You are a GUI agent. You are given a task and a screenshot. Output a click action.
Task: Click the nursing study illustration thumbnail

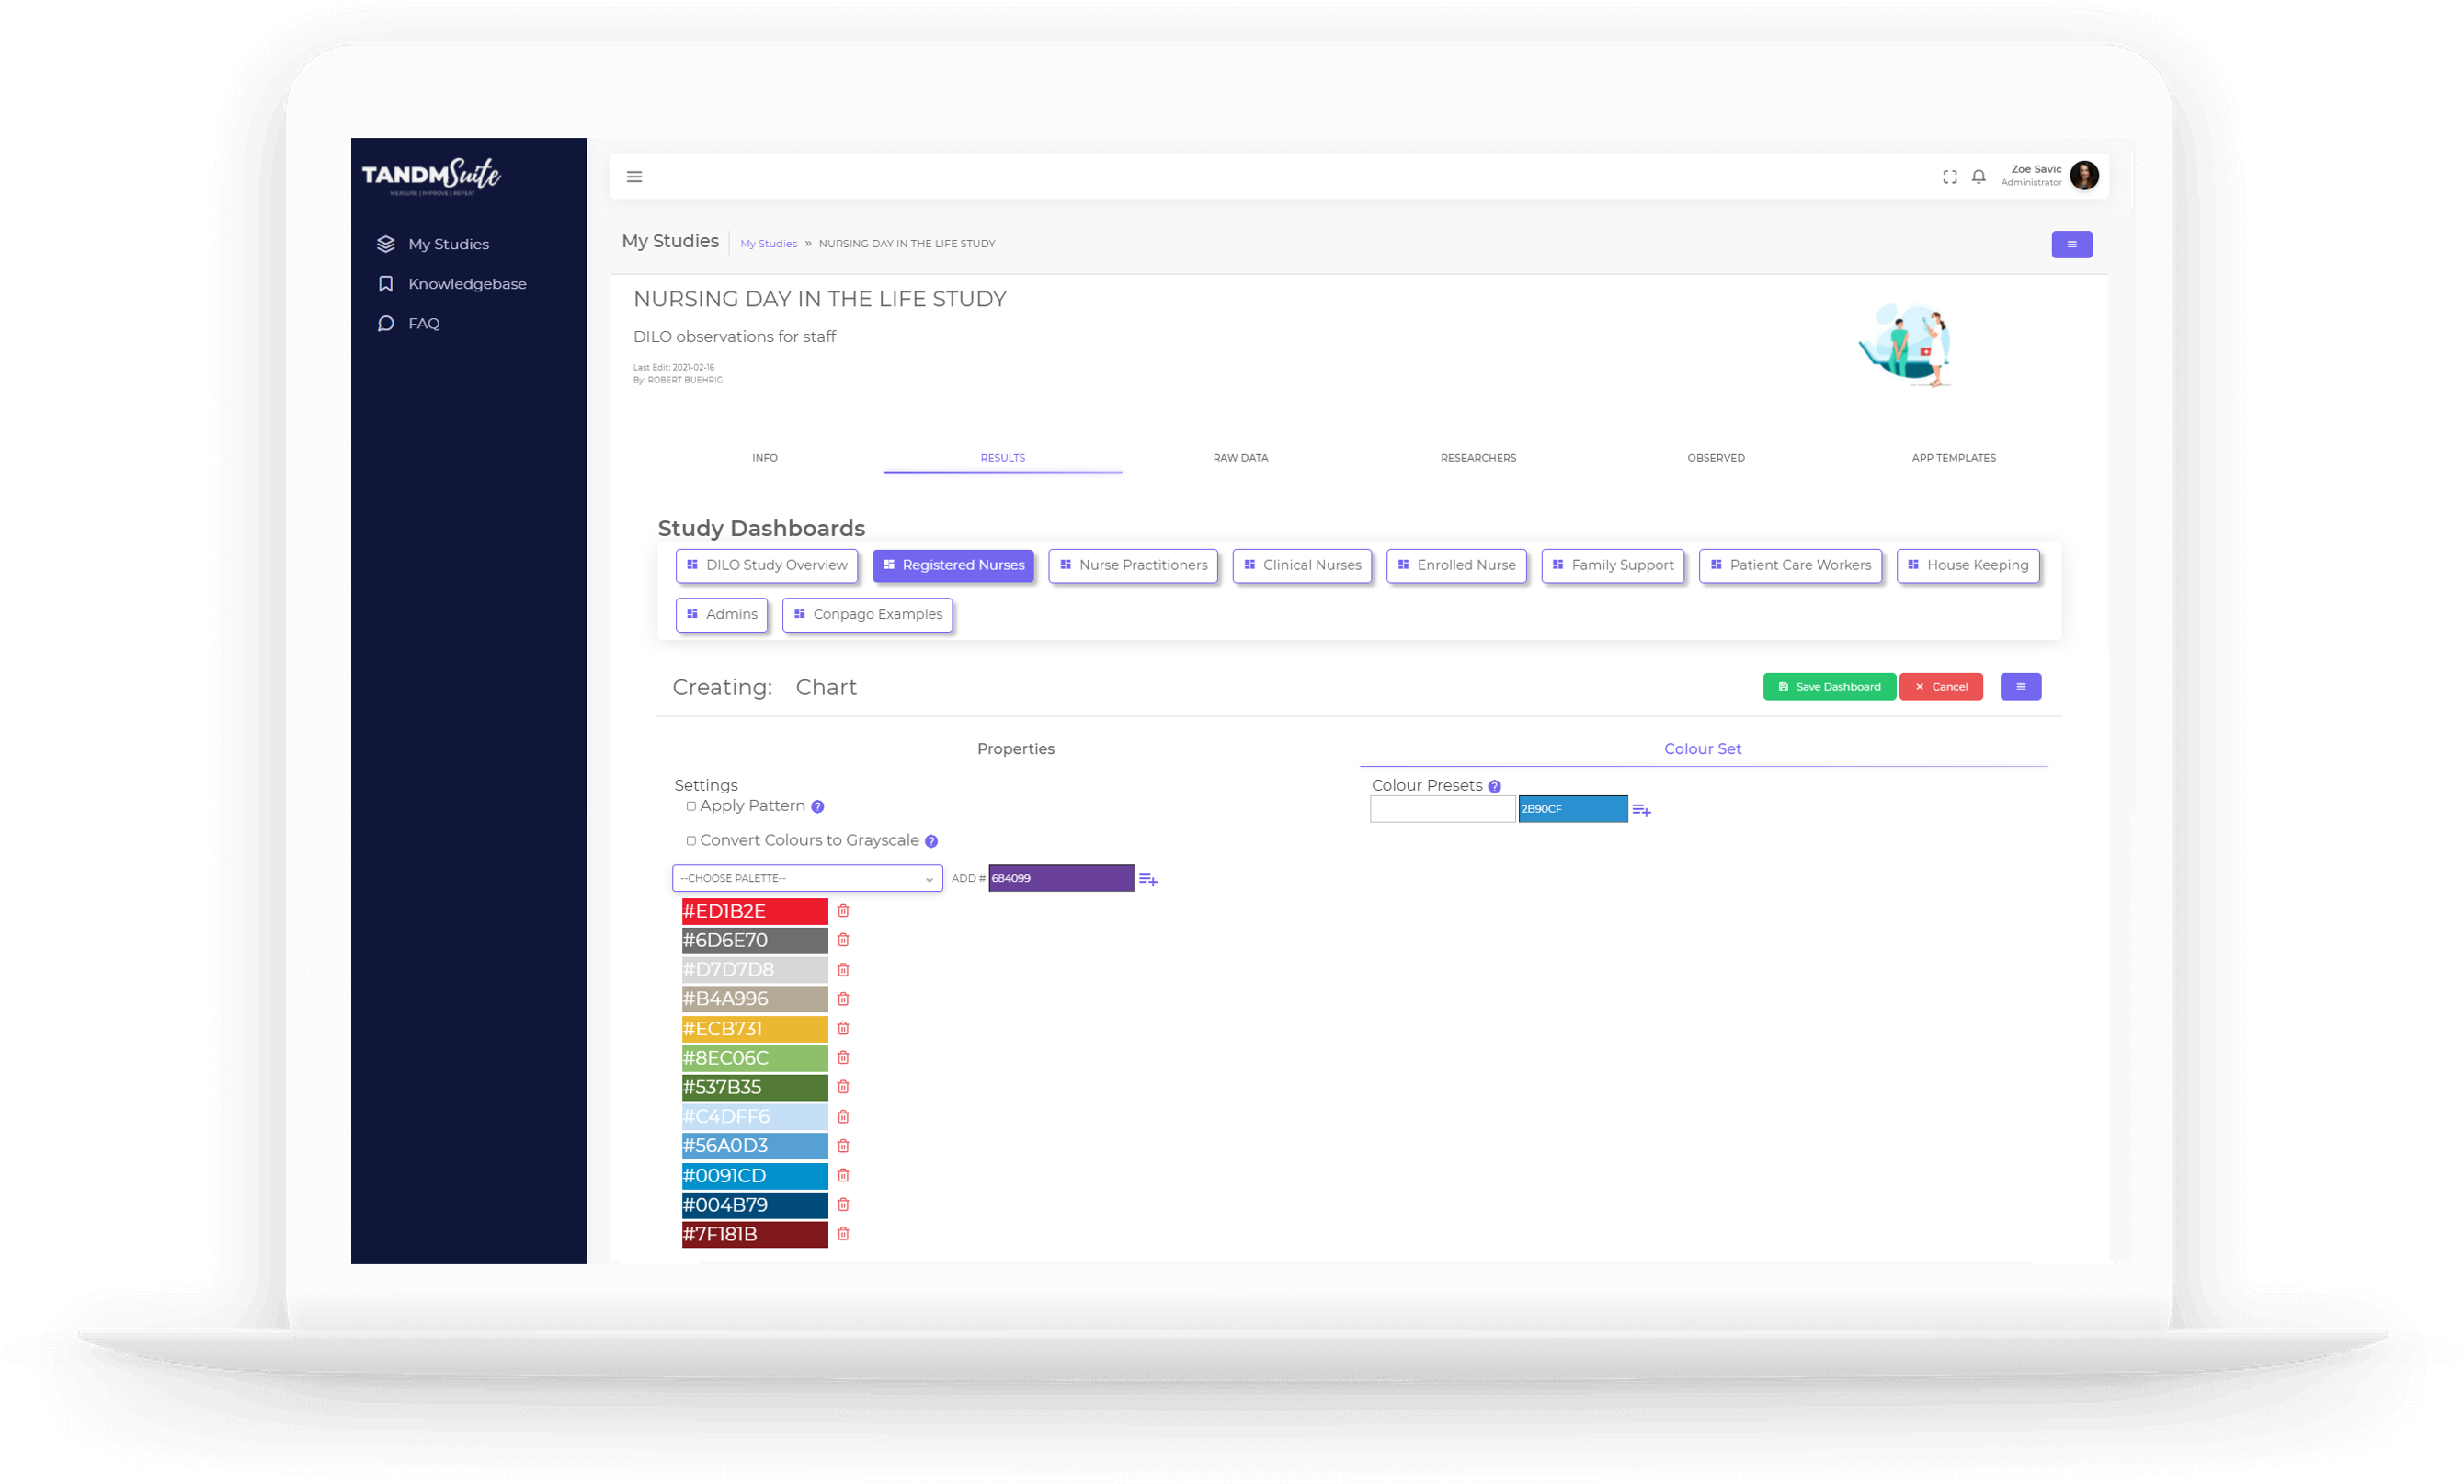[x=1905, y=346]
